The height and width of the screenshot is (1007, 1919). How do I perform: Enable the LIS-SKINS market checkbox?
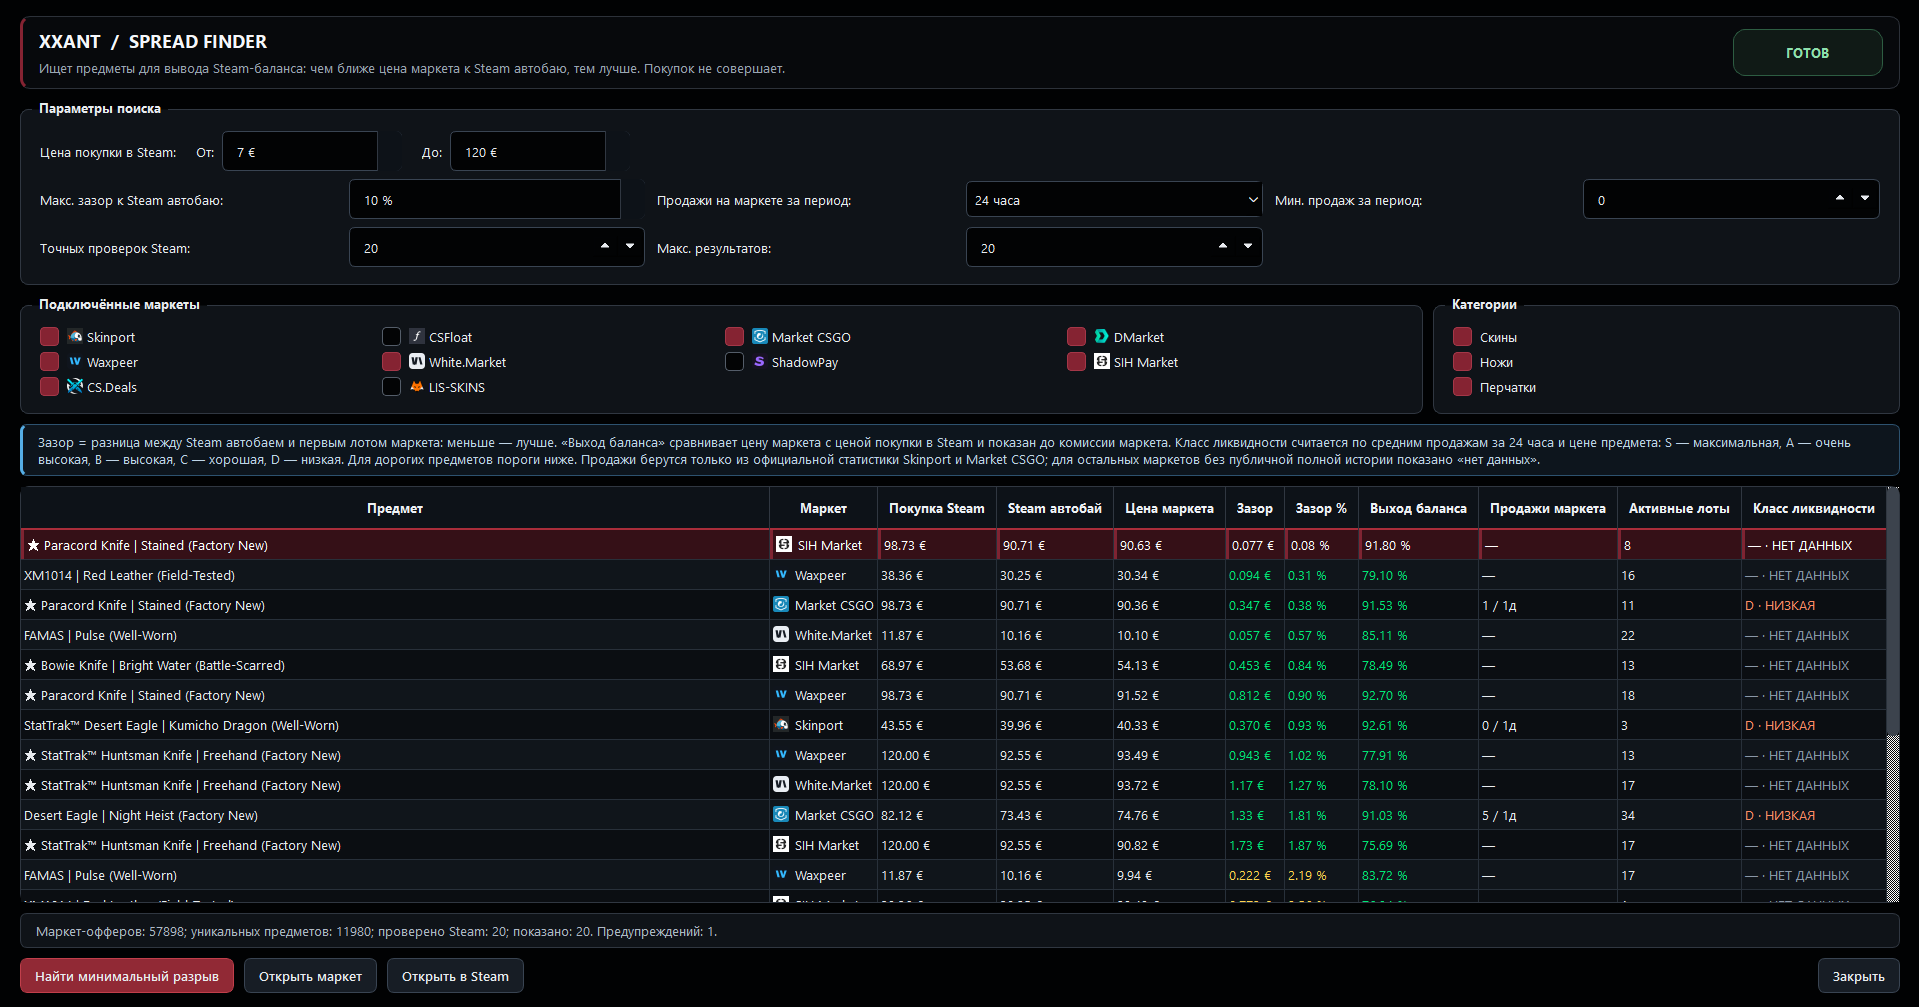392,387
